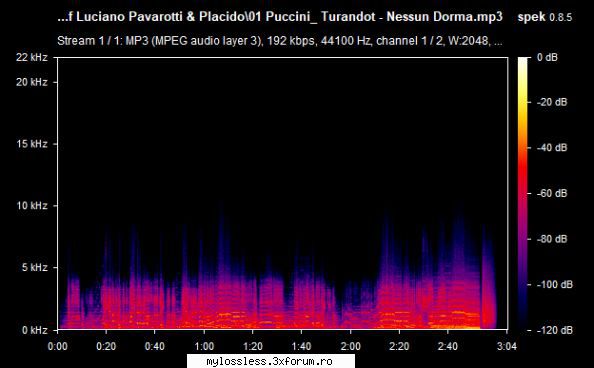Click the 'spek' application name label
594x368 pixels.
tap(531, 17)
